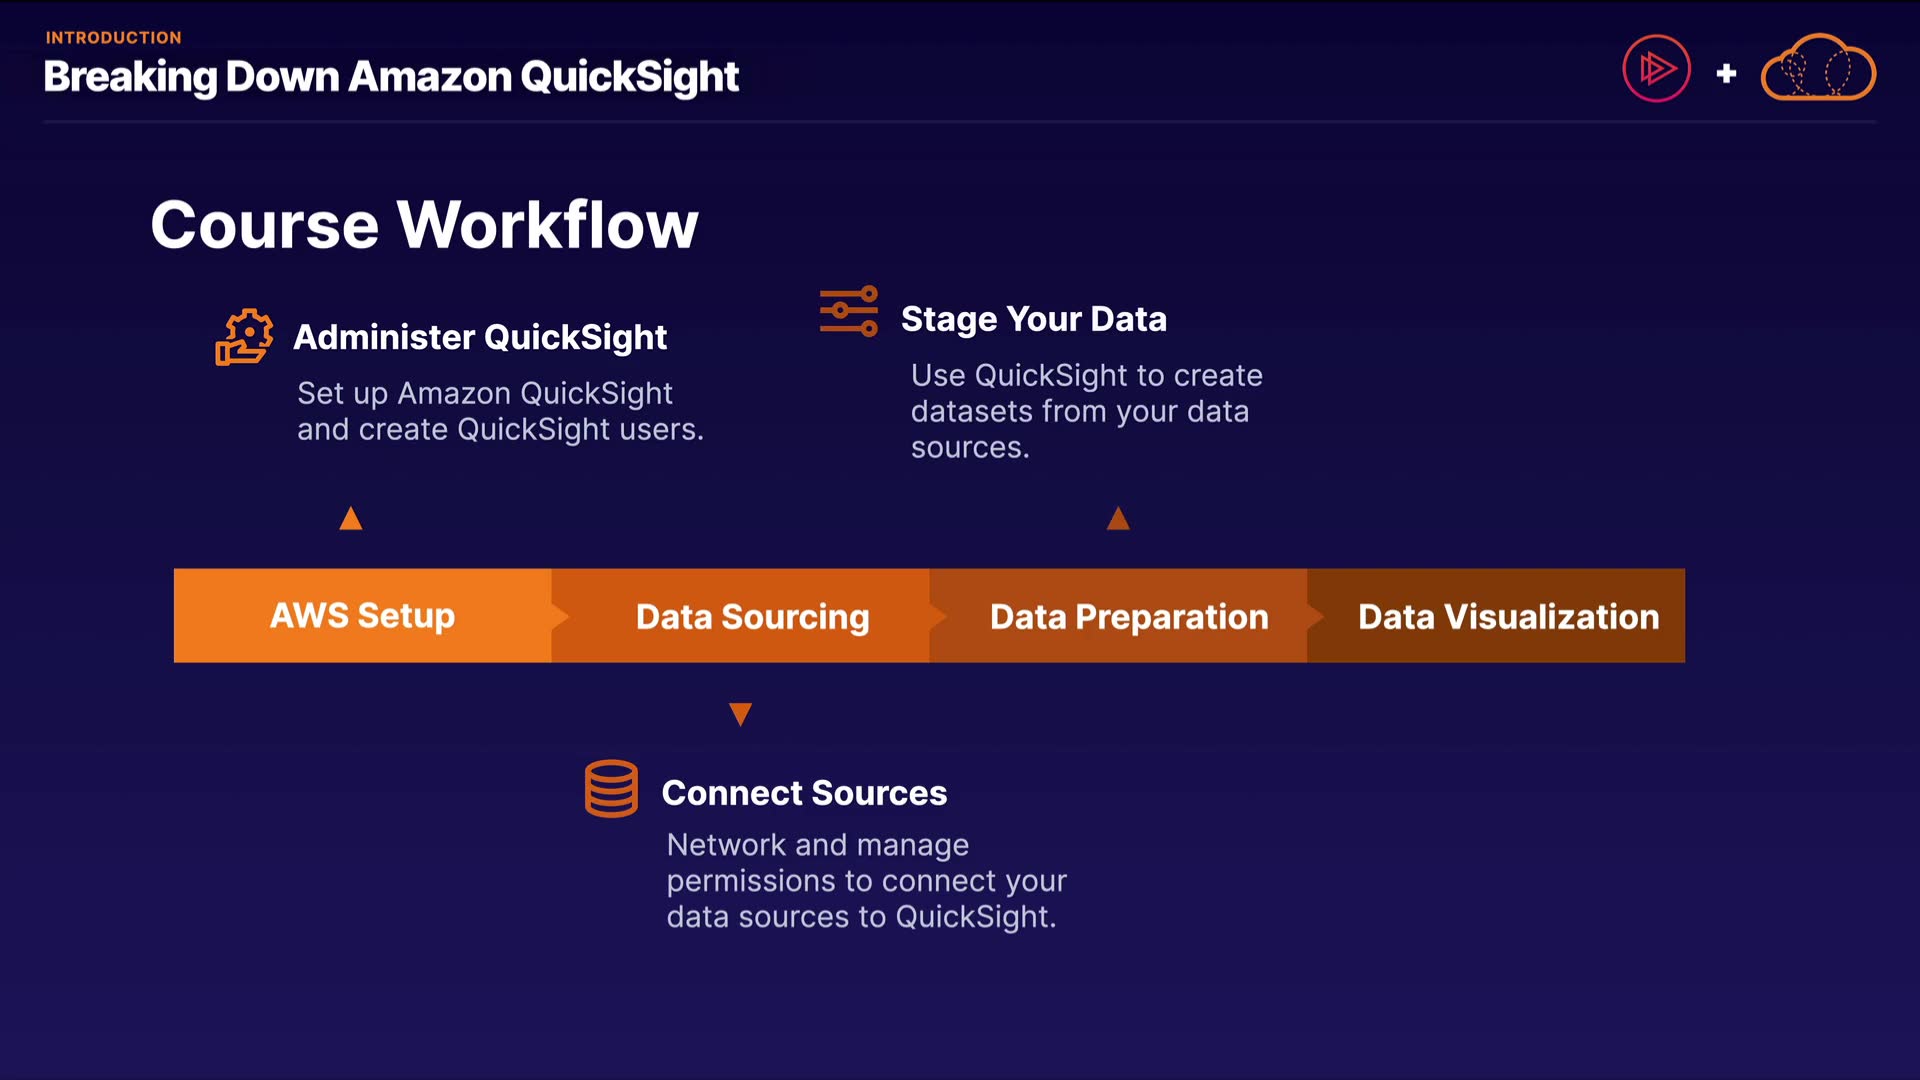Click the Connect Sources database icon
The image size is (1920, 1080).
(x=611, y=789)
